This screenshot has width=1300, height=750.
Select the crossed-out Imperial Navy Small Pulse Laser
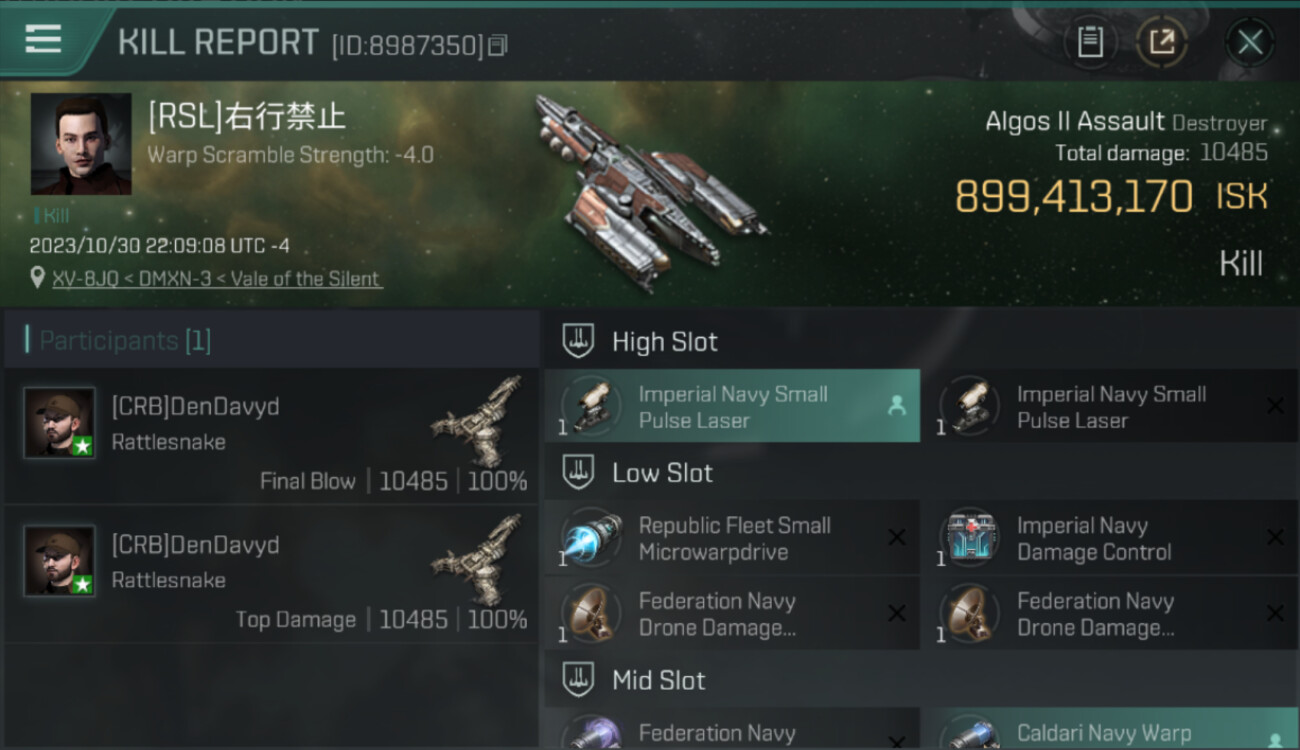pyautogui.click(x=1110, y=407)
